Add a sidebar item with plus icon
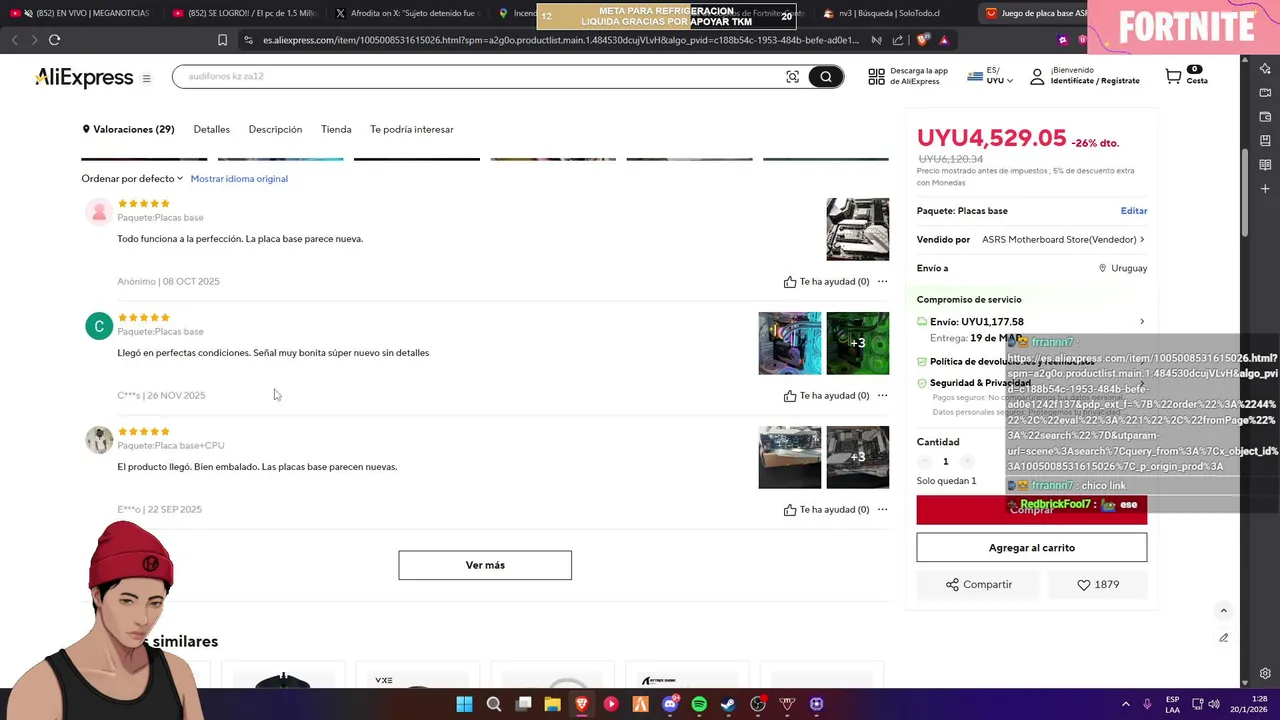The width and height of the screenshot is (1280, 720). point(1265,188)
